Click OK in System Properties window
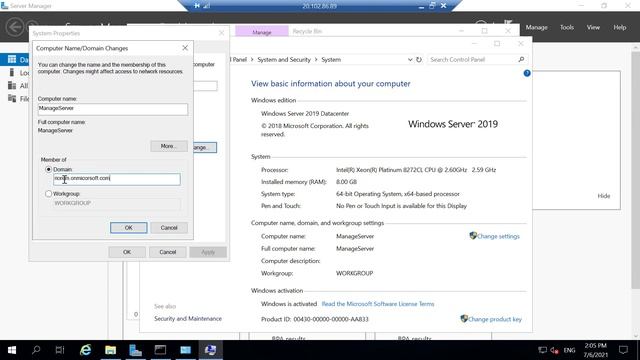The width and height of the screenshot is (640, 360). pos(127,252)
